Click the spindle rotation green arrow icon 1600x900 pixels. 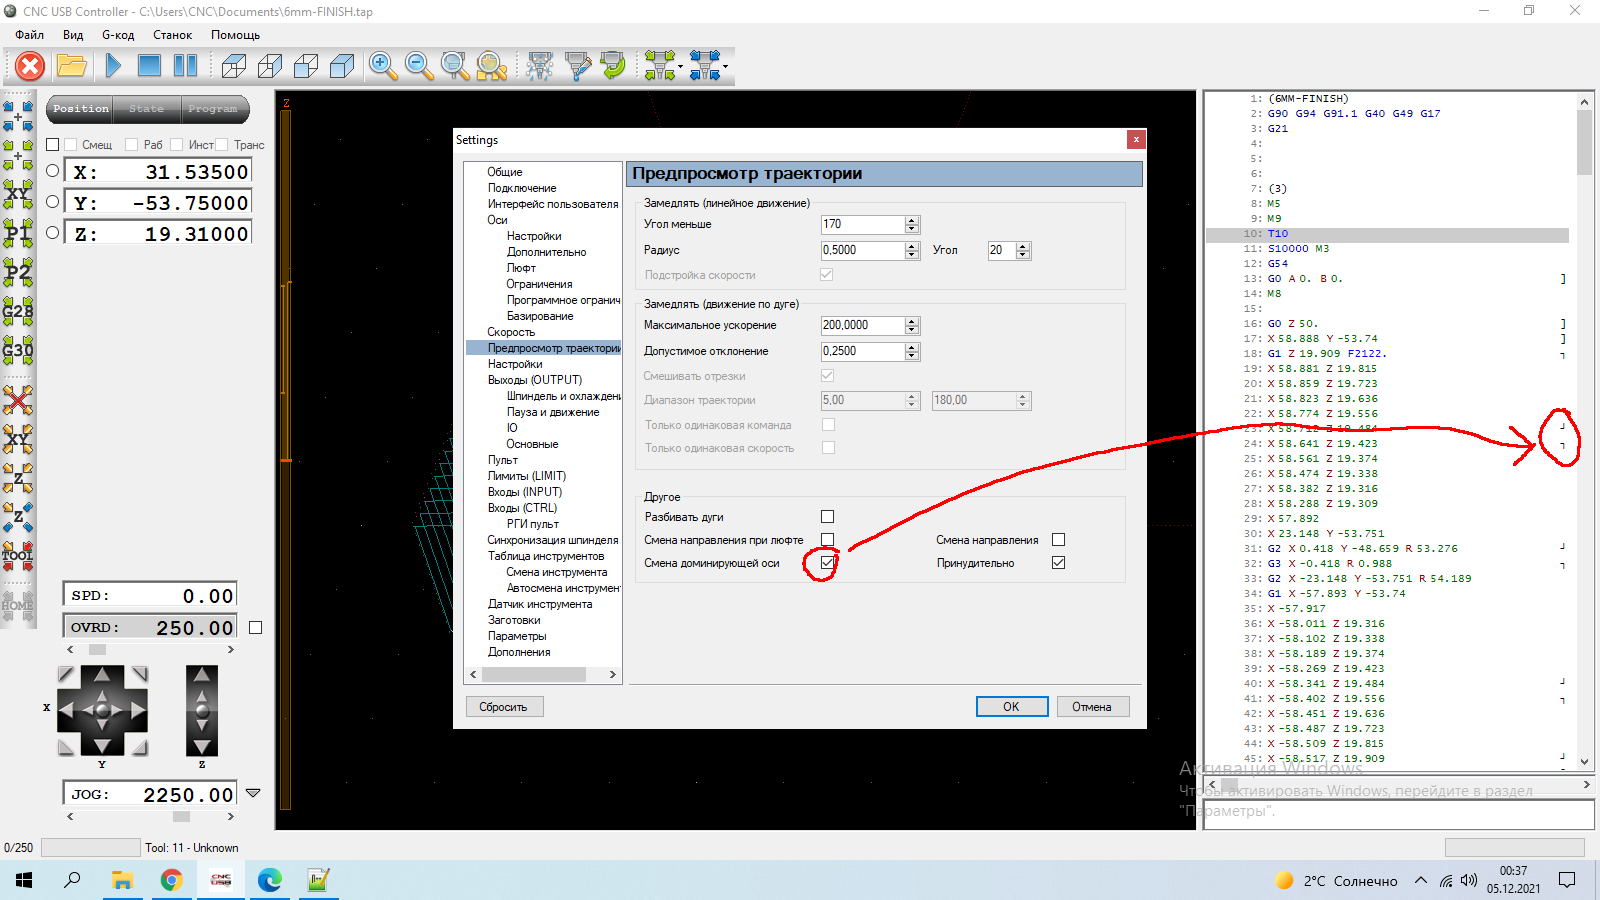point(613,66)
